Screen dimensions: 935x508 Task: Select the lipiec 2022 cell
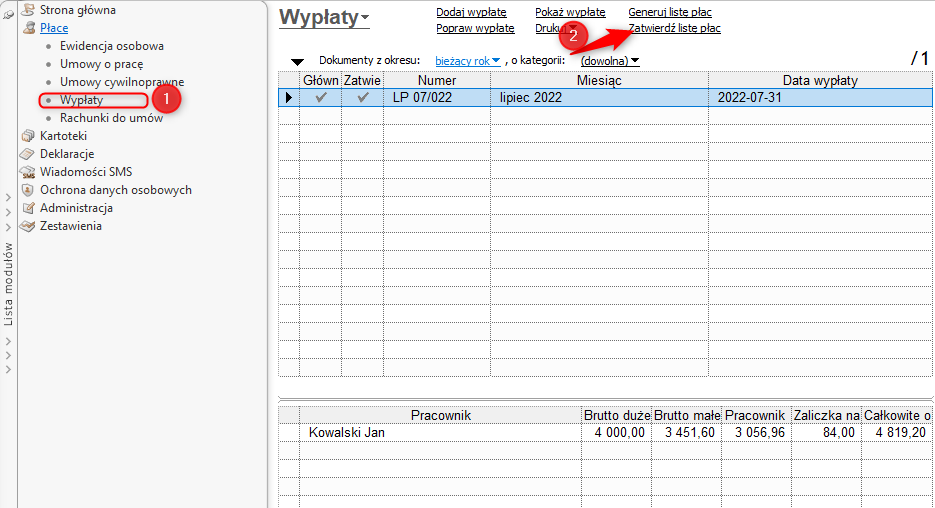[x=599, y=97]
